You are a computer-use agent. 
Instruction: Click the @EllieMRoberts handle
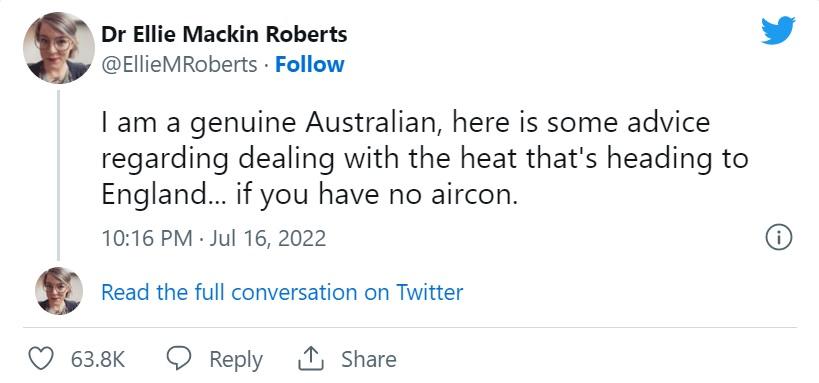tap(179, 65)
